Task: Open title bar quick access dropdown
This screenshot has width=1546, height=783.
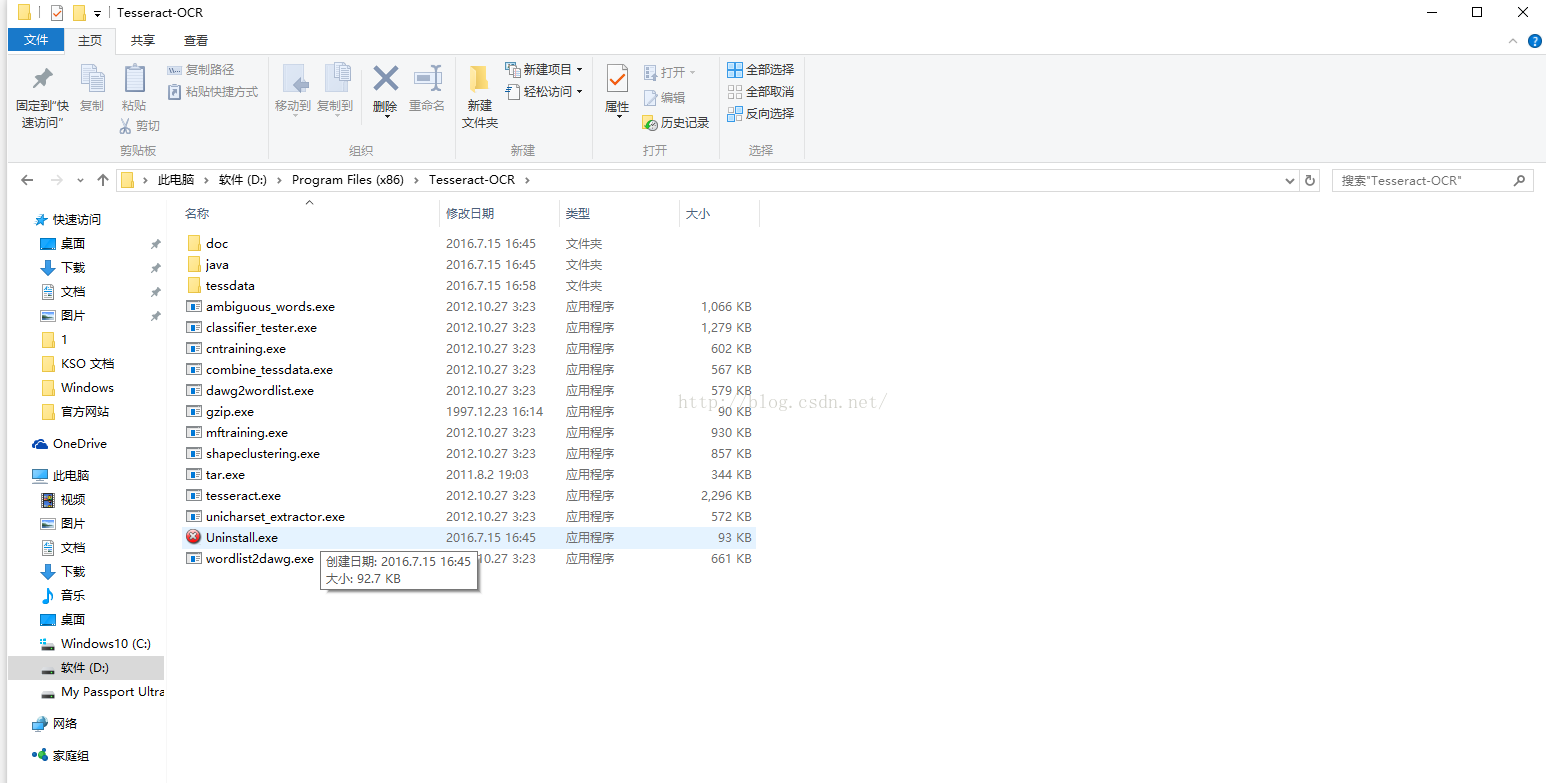Action: point(97,14)
